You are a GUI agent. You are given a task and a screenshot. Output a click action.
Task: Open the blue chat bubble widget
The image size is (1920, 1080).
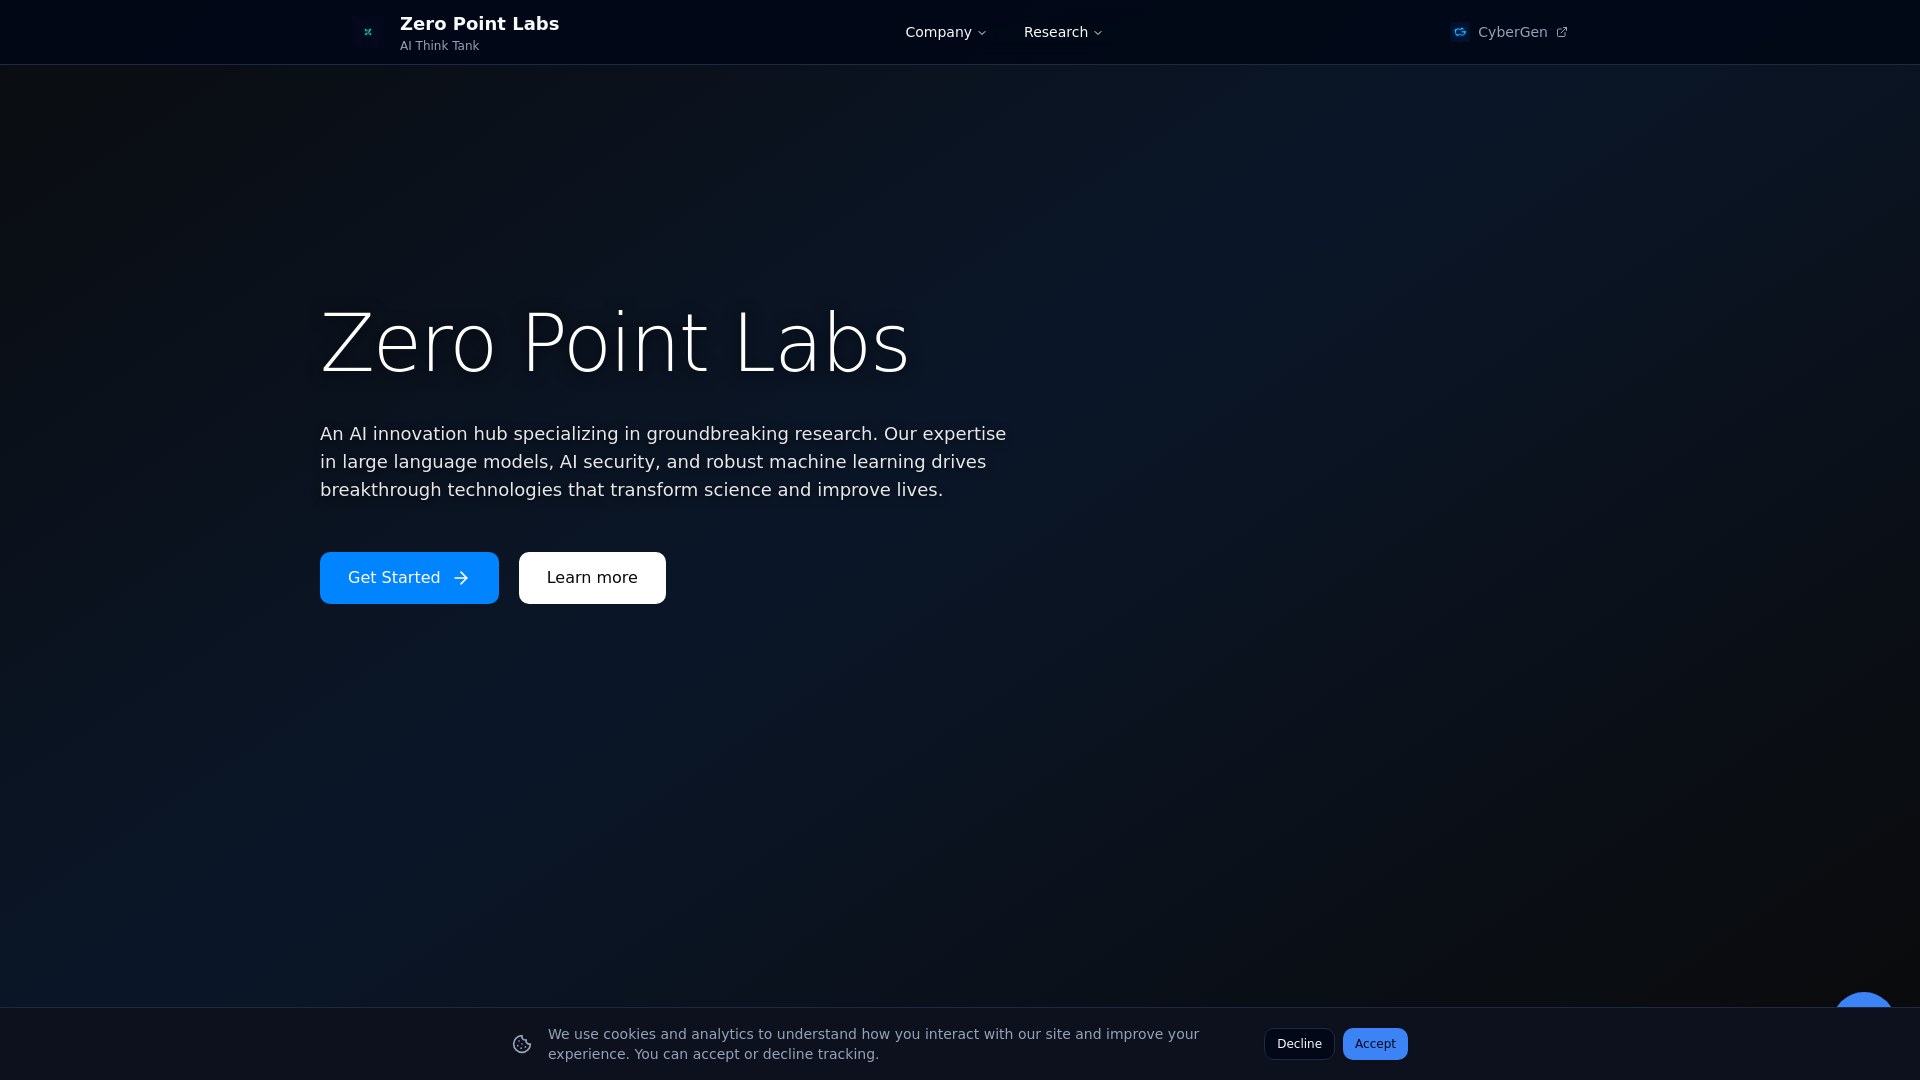(1864, 1002)
